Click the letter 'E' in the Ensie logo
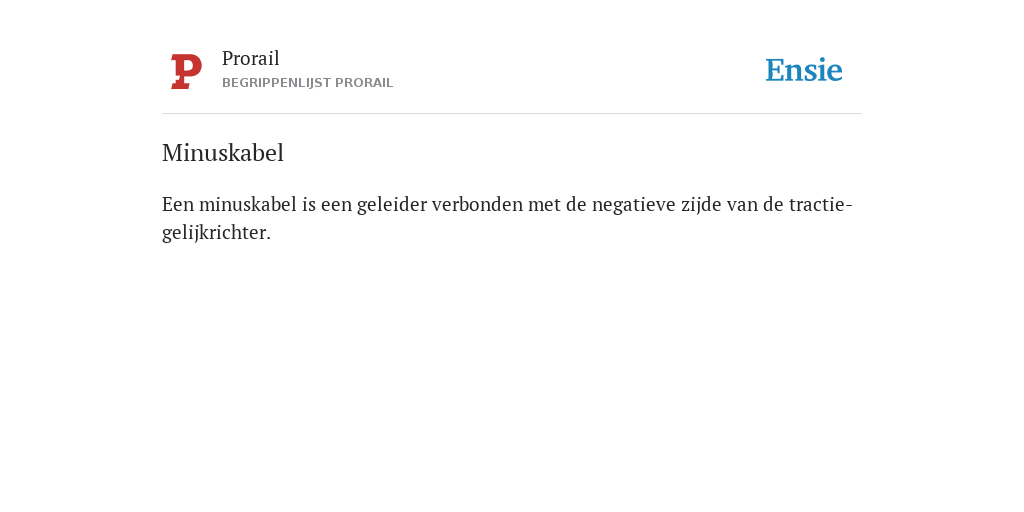Screen dimensions: 1024x512 coord(775,70)
